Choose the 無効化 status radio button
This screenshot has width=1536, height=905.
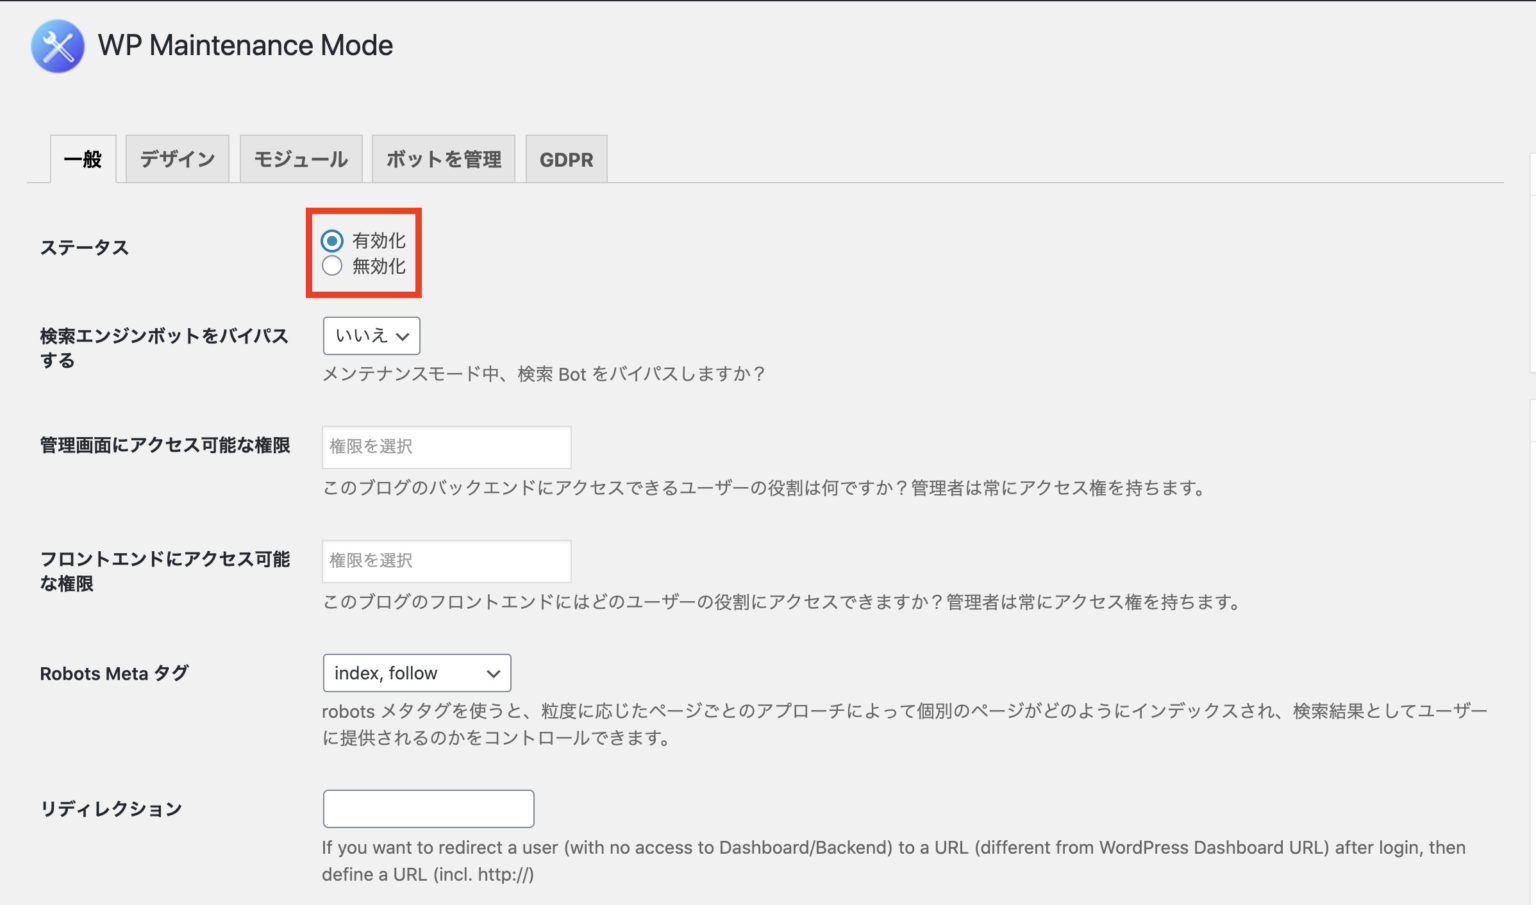332,266
